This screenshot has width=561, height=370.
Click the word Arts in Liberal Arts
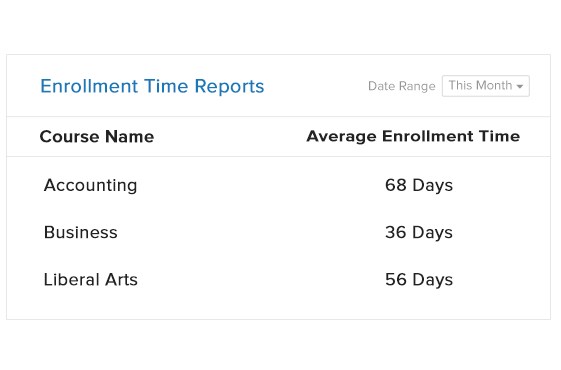[121, 279]
